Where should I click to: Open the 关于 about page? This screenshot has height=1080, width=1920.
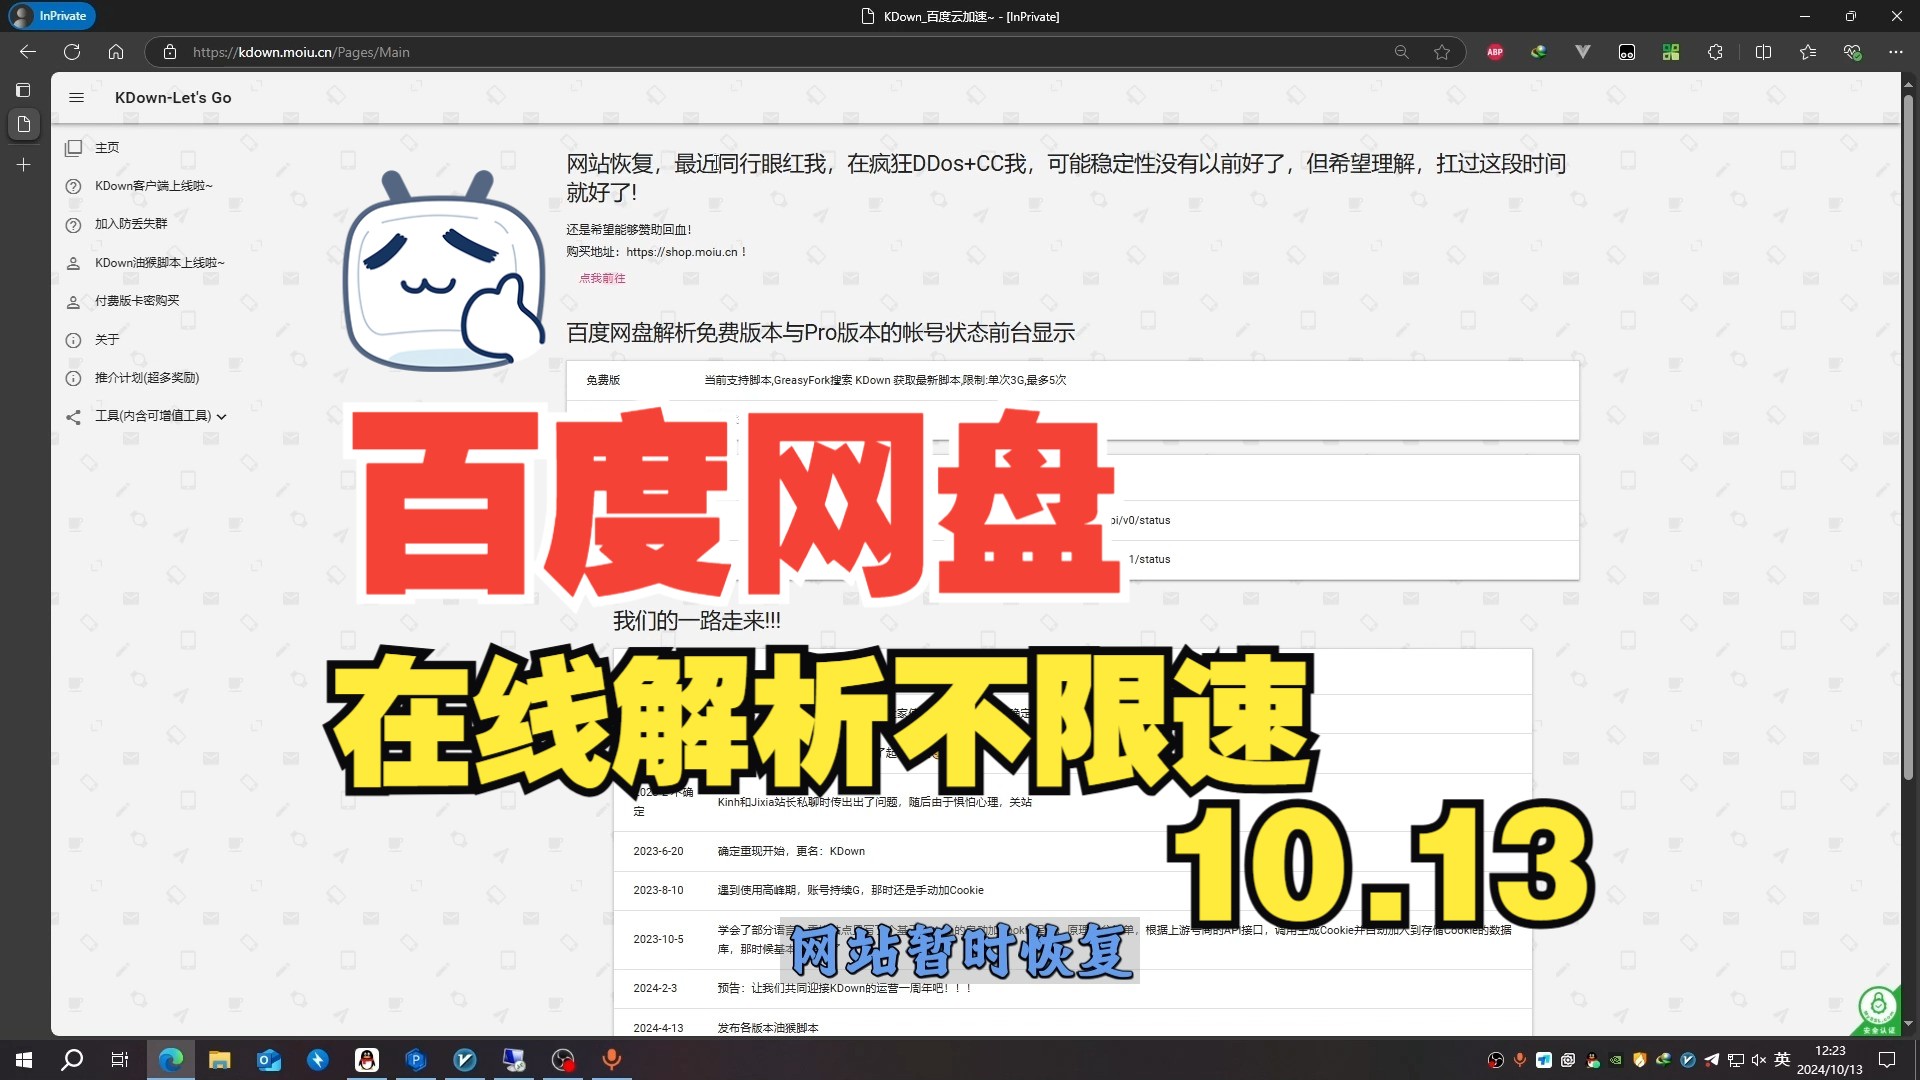point(107,340)
